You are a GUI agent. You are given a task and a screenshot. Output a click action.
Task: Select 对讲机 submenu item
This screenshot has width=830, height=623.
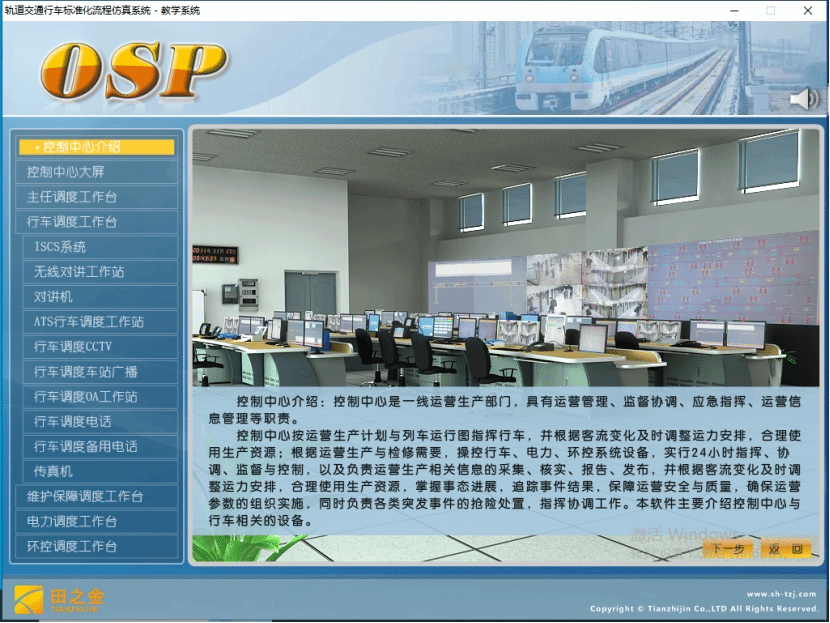[100, 297]
